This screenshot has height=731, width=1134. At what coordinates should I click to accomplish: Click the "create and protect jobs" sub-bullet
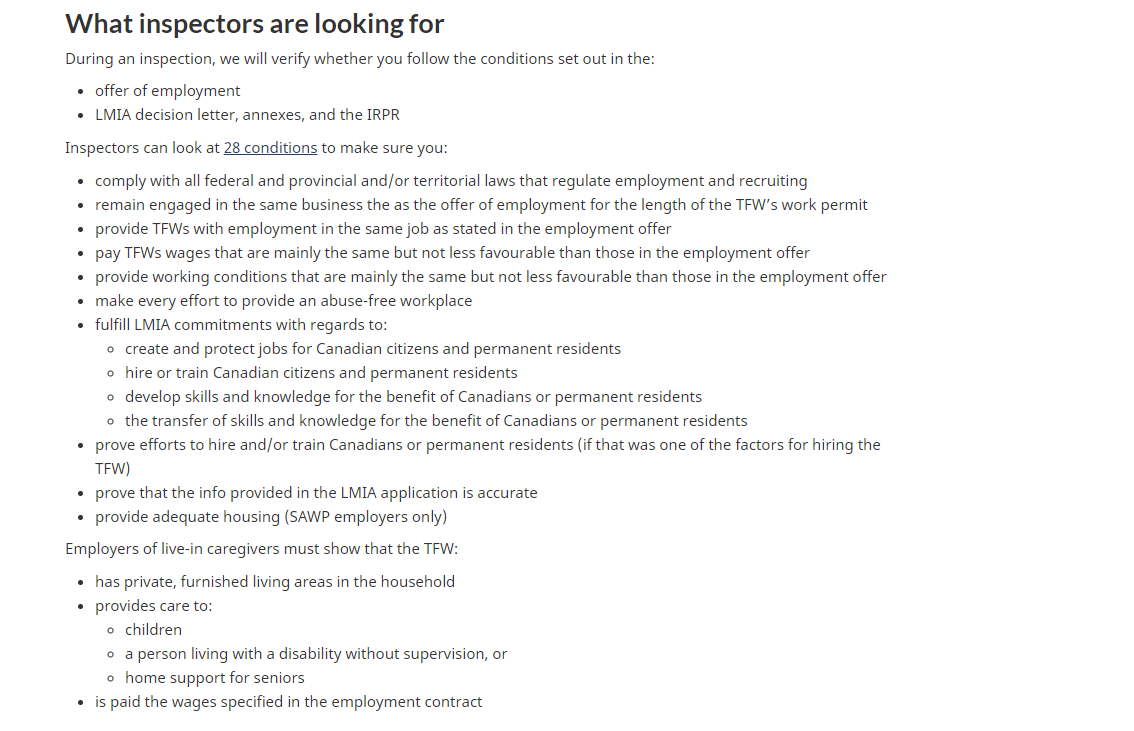coord(373,349)
